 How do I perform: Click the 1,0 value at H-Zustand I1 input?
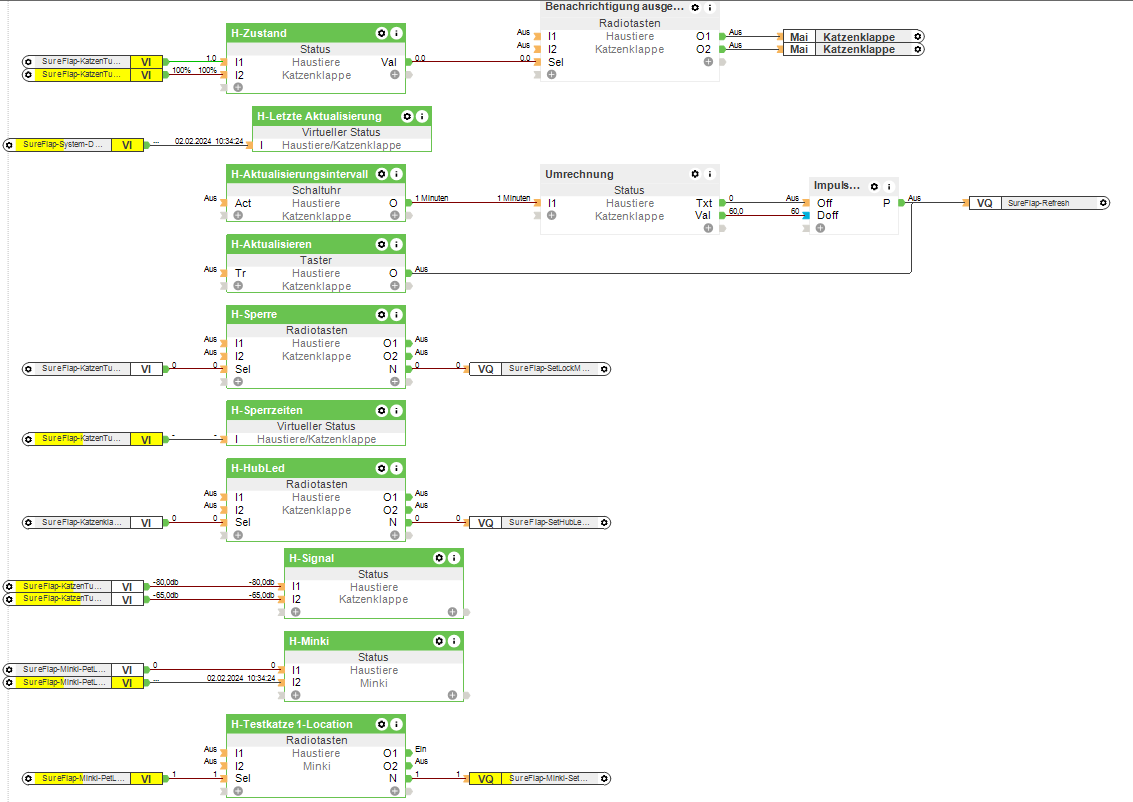211,58
